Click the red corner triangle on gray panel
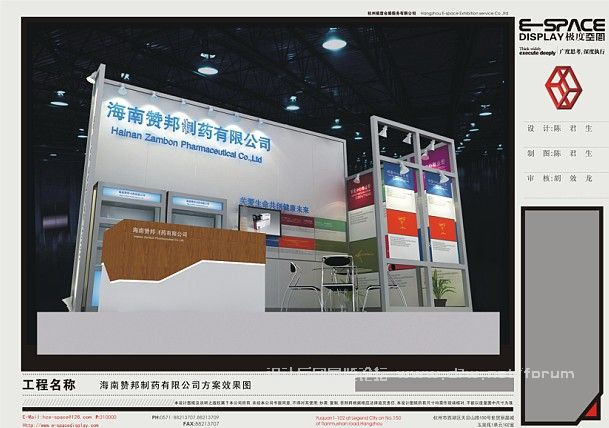Viewport: 609px width, 428px height. (x=590, y=410)
